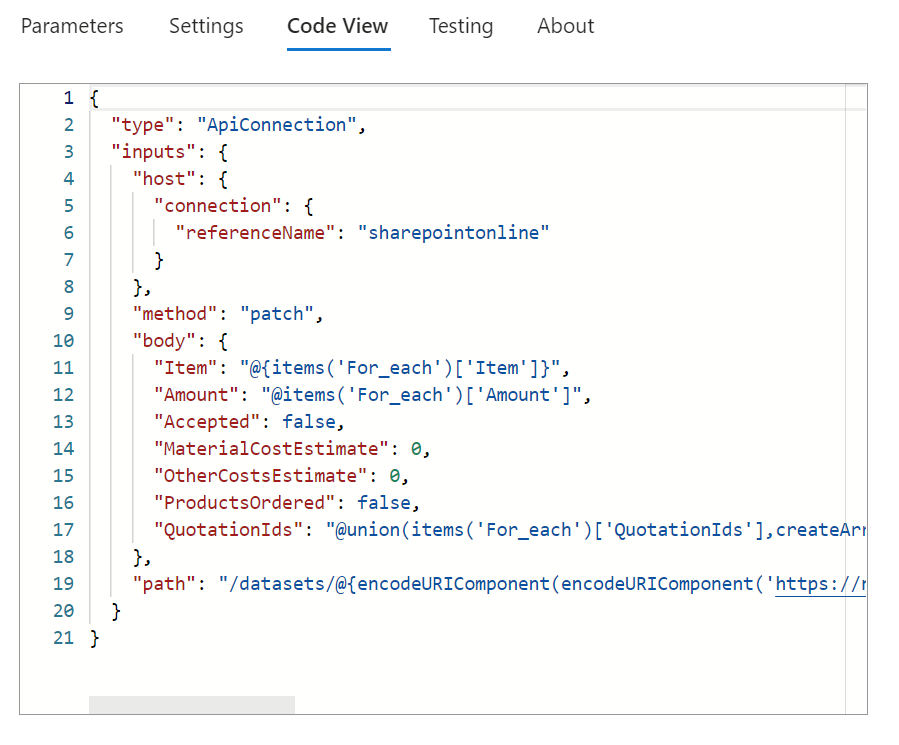Click the "QuotationIds" key
Screen dimensions: 899x745
coord(228,529)
